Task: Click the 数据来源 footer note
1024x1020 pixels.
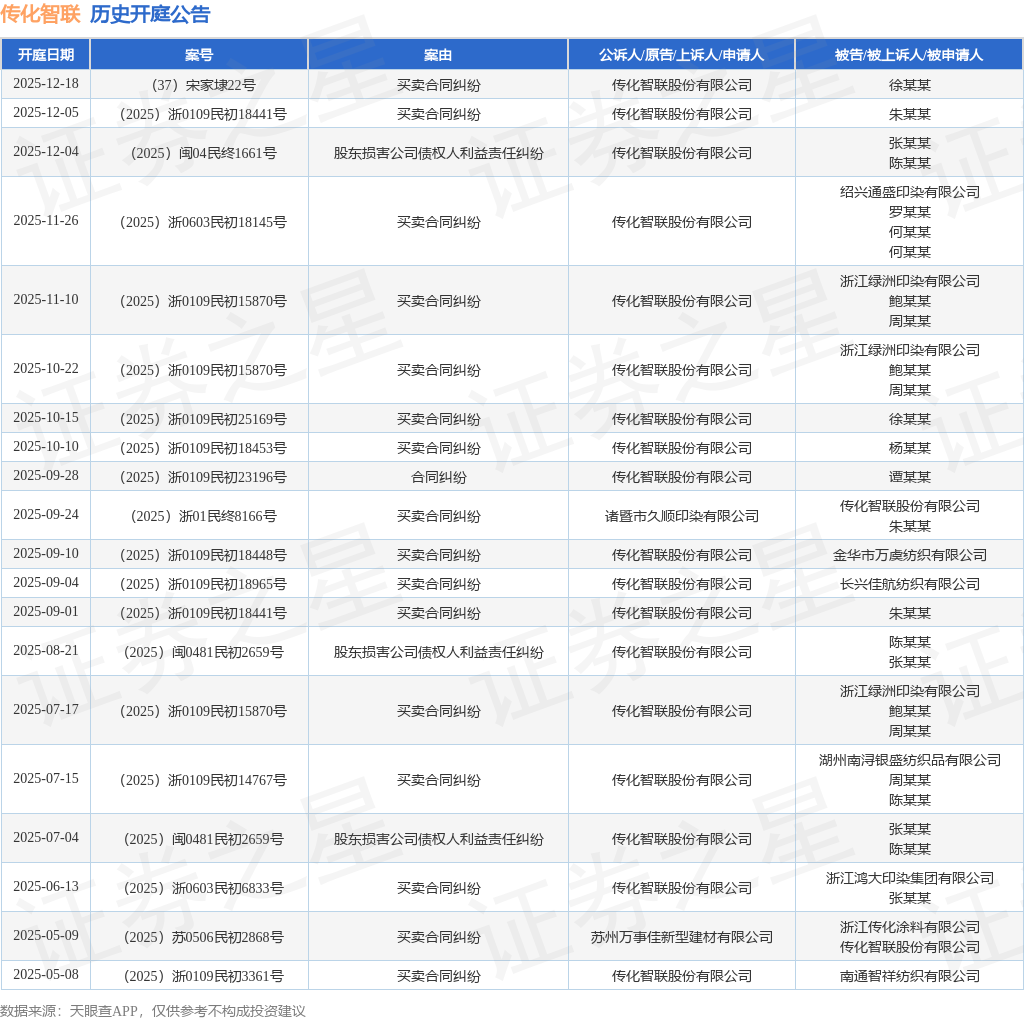Action: 153,1012
